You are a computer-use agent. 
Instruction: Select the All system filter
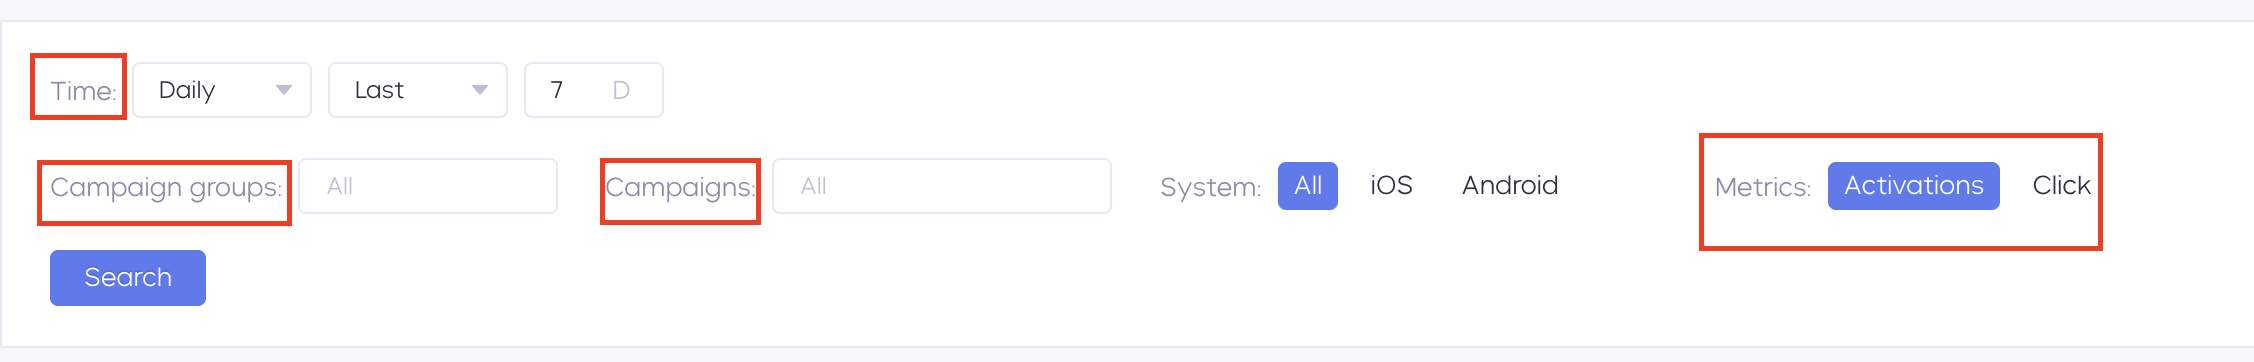pos(1308,186)
